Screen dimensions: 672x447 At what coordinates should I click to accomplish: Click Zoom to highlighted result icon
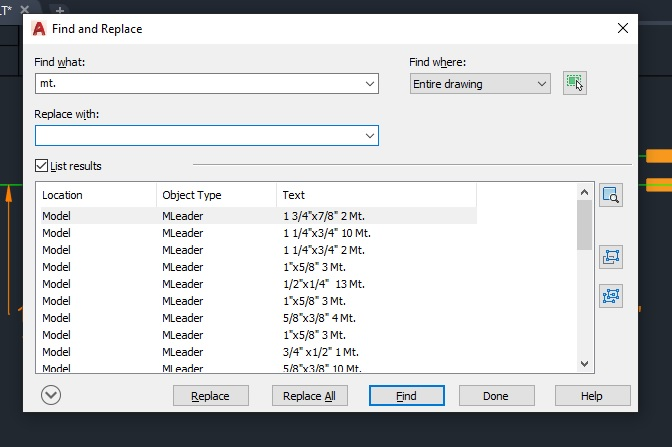click(x=611, y=196)
